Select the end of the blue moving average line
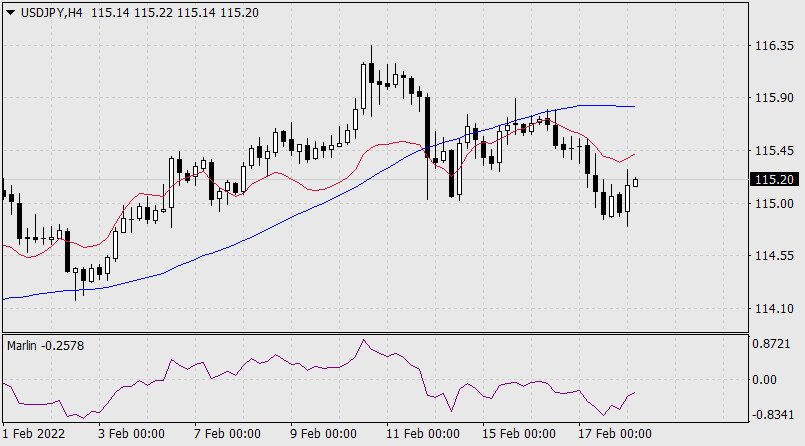The image size is (805, 446). pos(635,106)
